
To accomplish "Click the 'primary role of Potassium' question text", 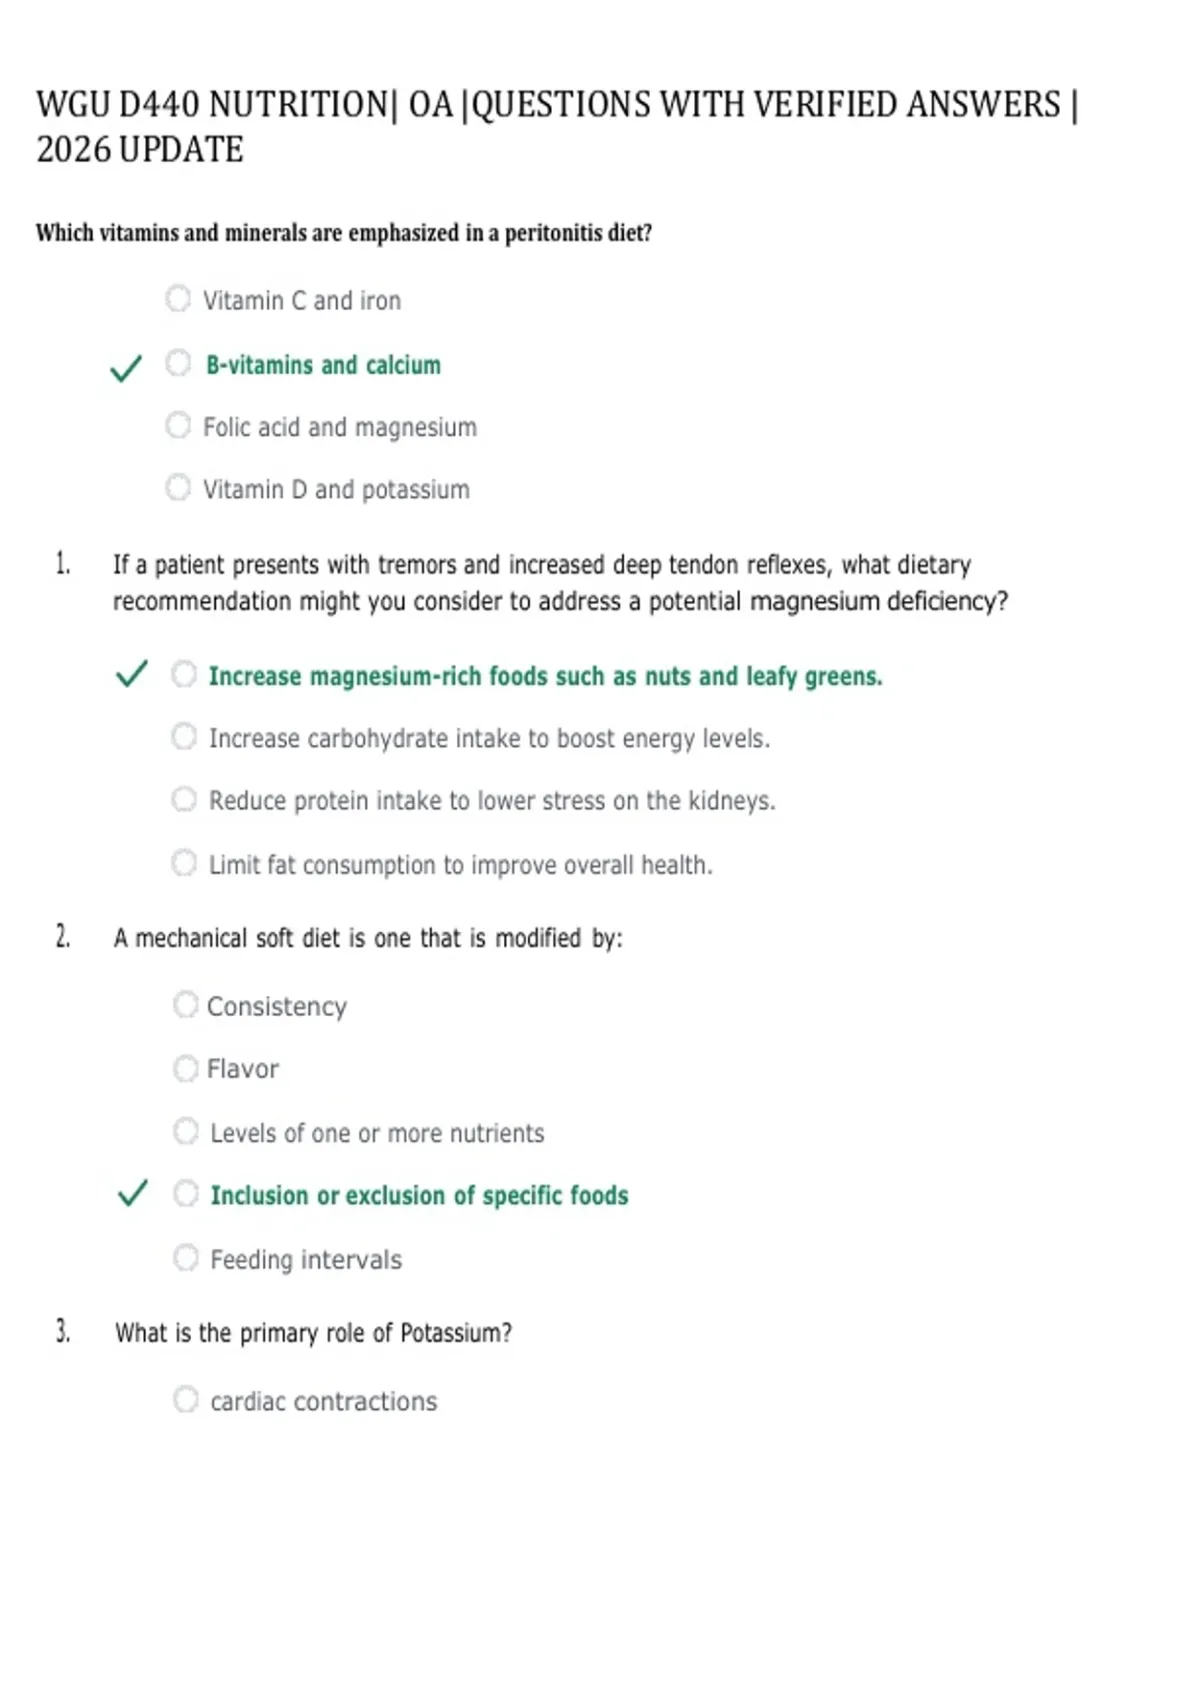I will click(x=314, y=1333).
